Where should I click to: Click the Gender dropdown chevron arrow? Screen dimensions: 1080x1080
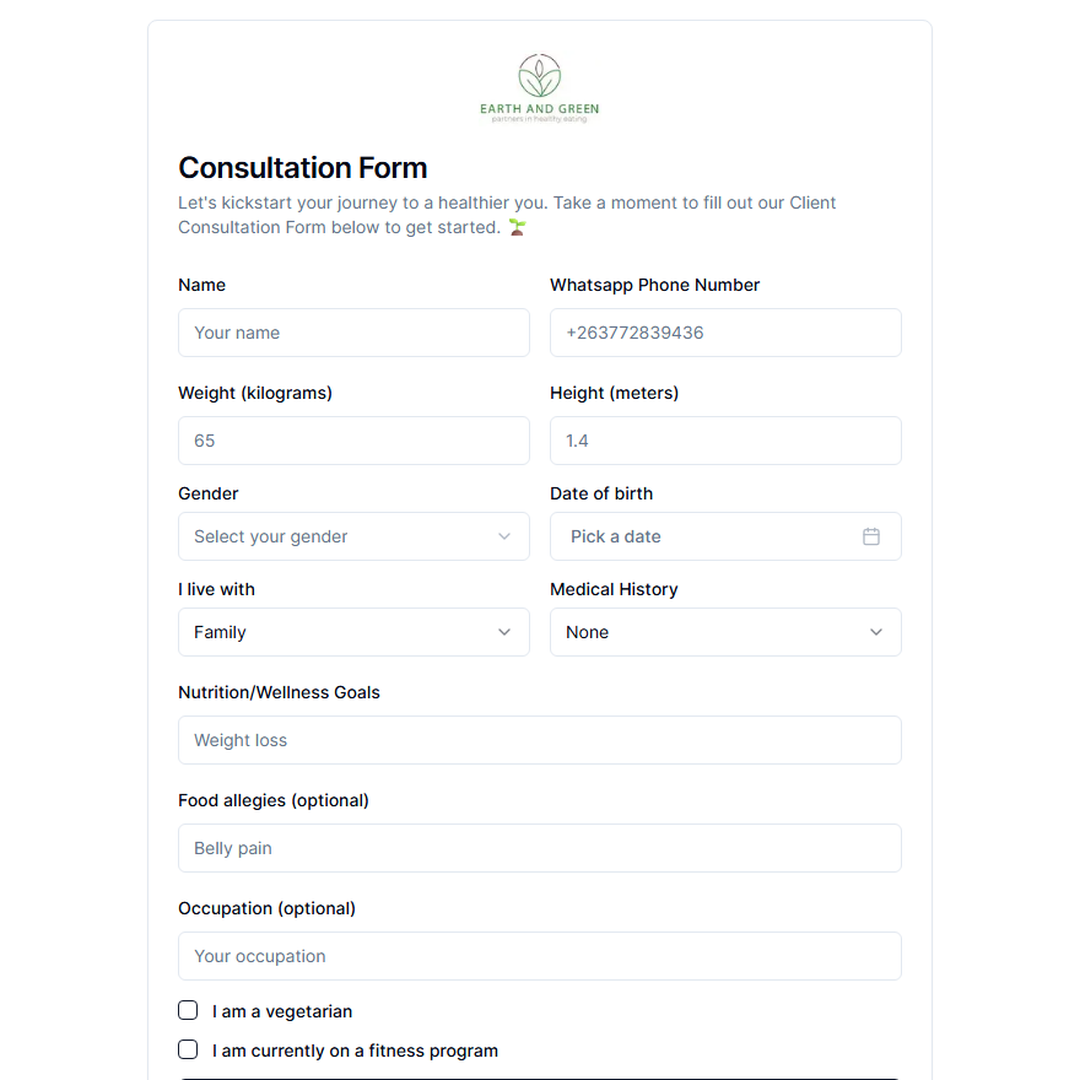[x=504, y=537]
